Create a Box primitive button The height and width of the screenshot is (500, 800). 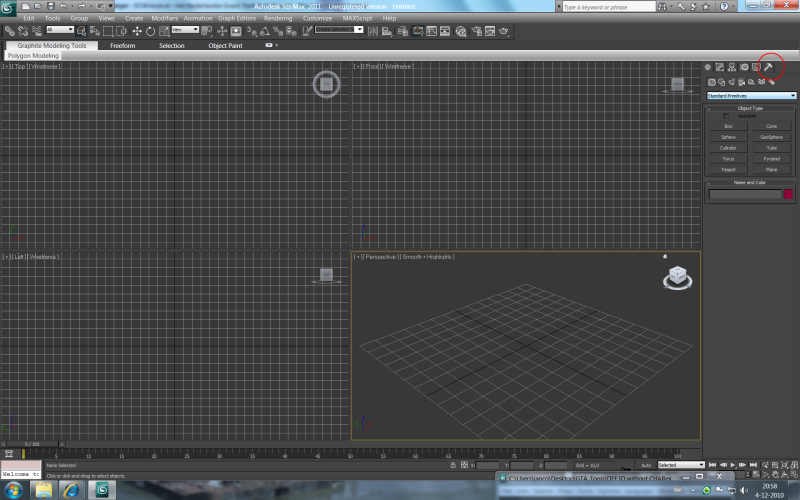pos(729,126)
